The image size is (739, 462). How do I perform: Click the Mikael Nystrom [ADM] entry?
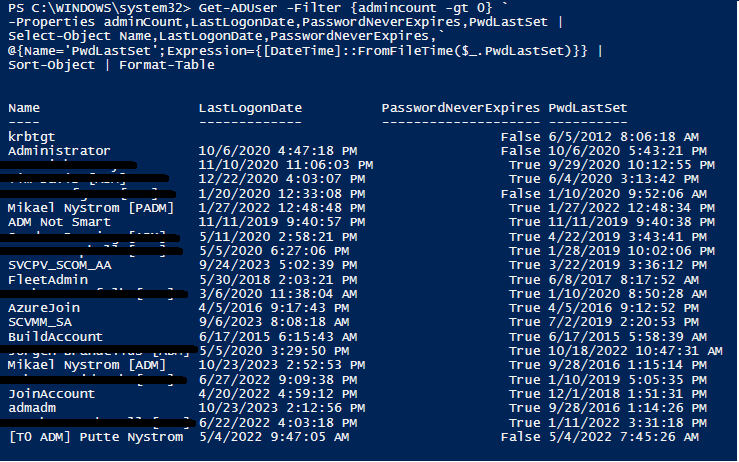coord(87,366)
